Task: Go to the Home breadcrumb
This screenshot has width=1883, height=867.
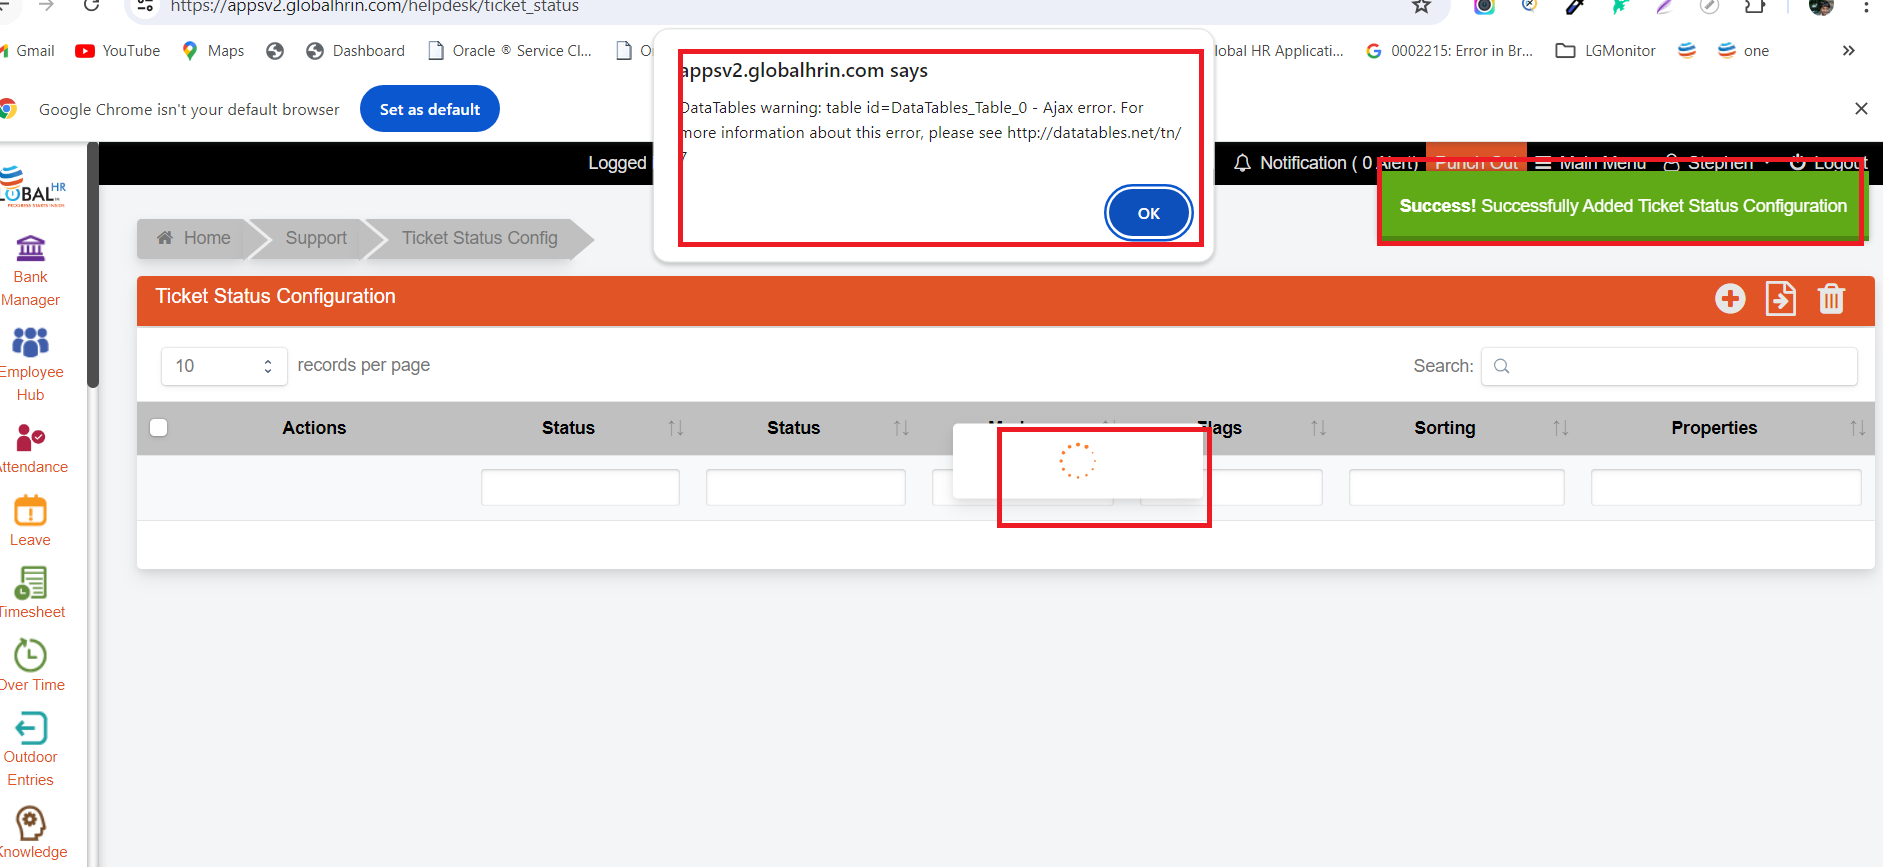Action: tap(194, 238)
